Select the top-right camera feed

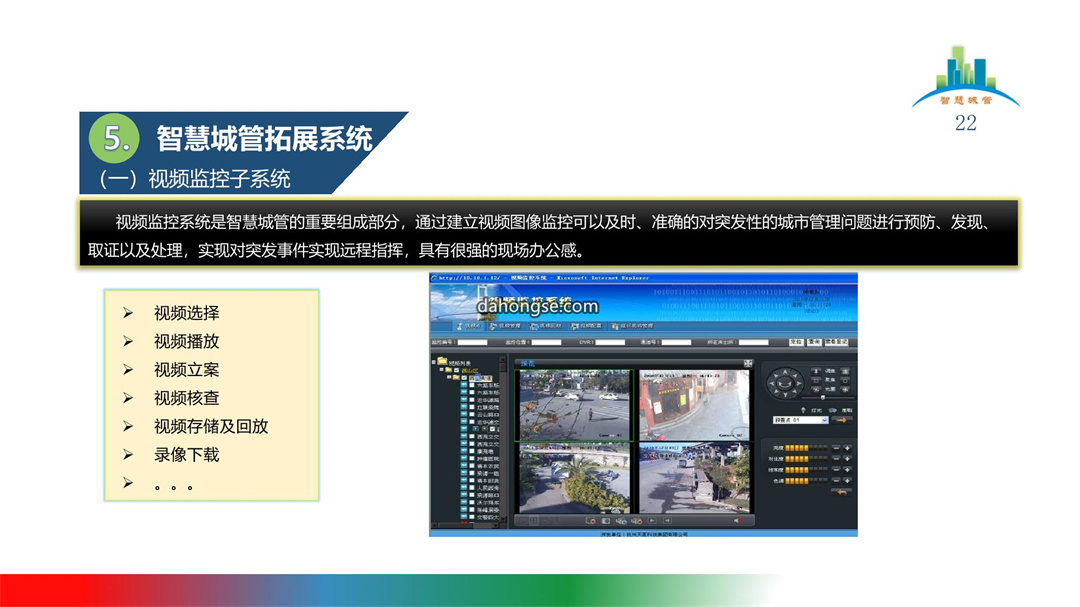coord(694,405)
